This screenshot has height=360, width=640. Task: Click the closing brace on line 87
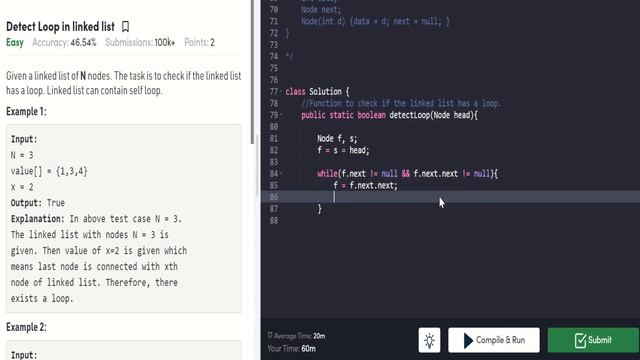[x=320, y=209]
